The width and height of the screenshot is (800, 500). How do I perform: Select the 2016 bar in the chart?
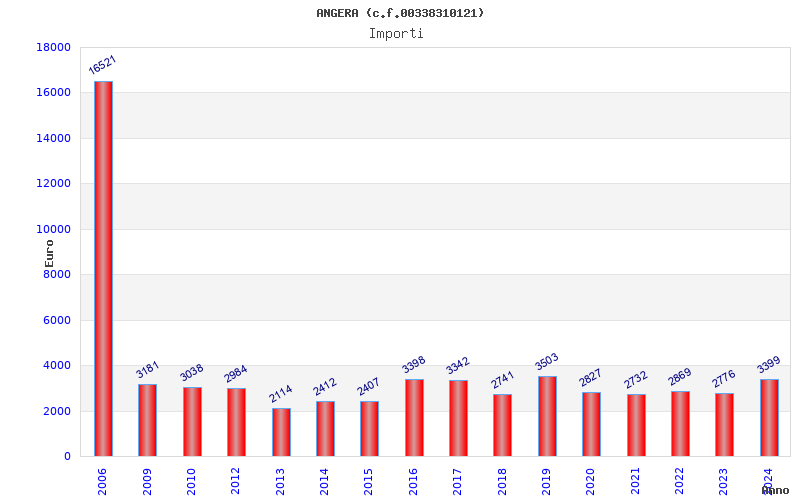pos(414,417)
